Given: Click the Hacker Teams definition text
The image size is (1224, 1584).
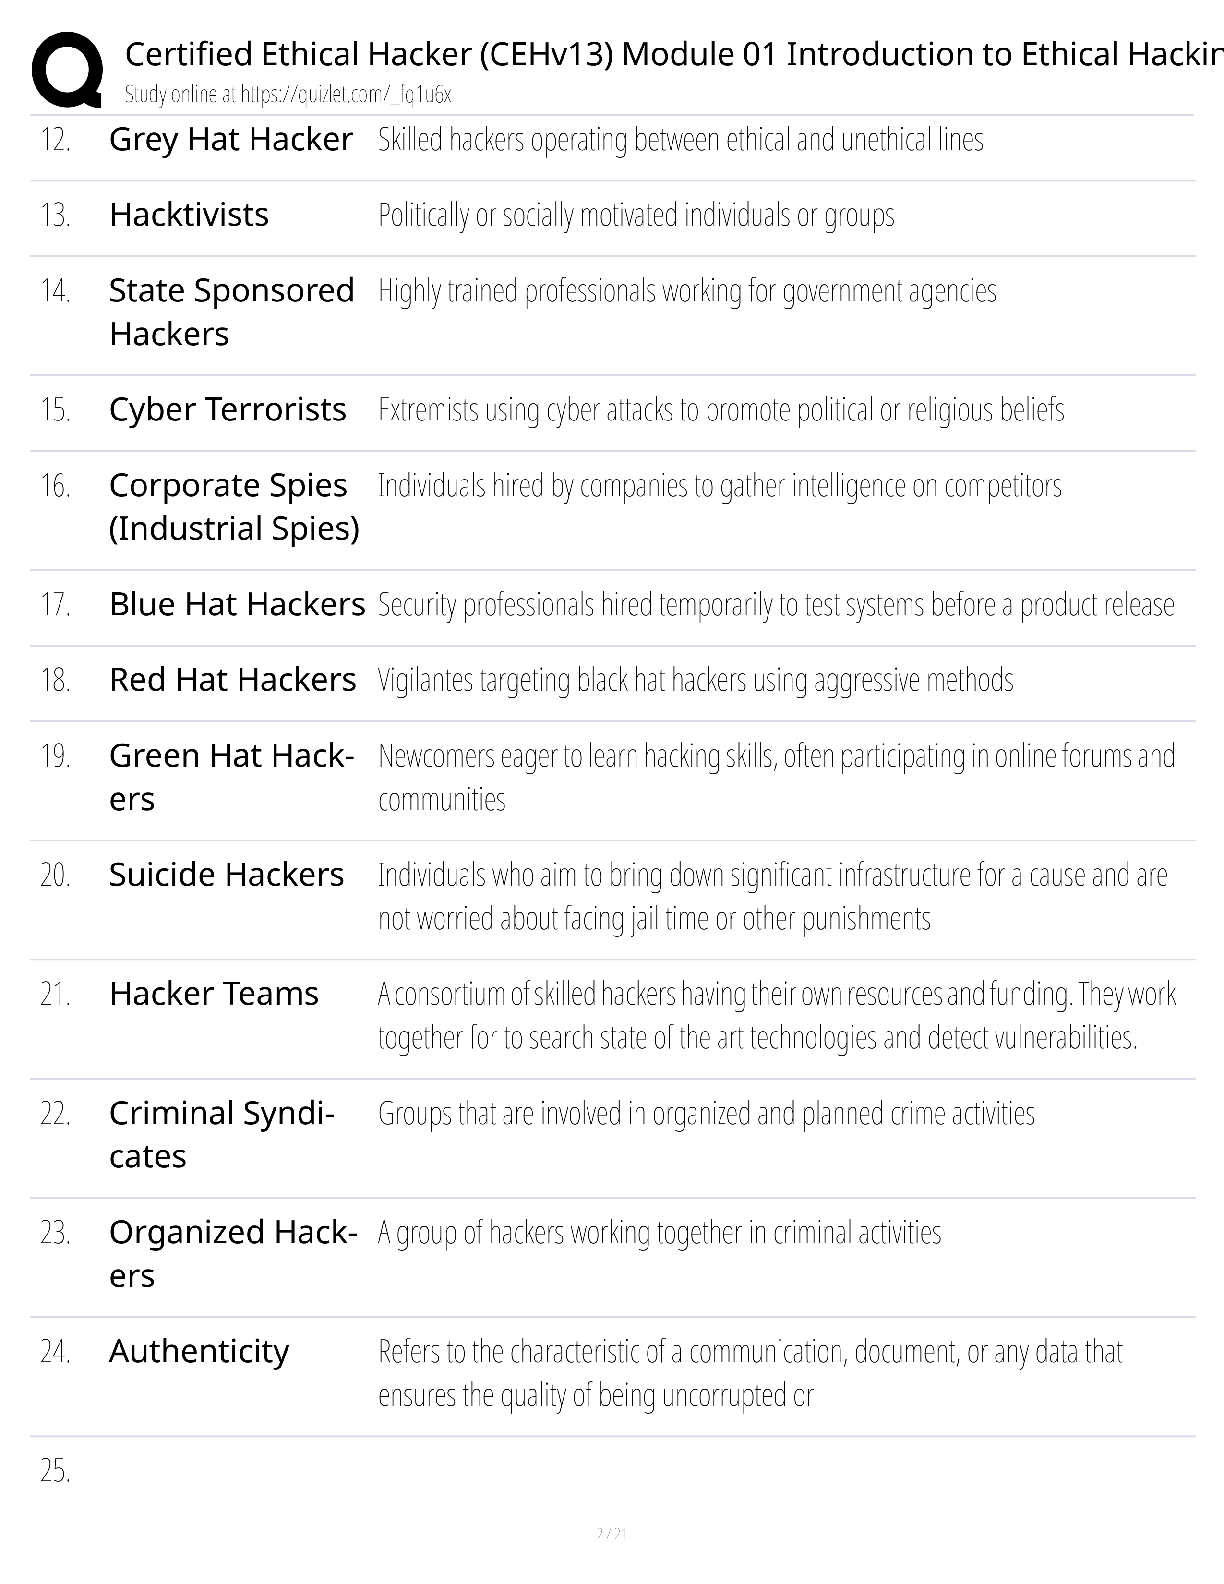Looking at the screenshot, I should (x=777, y=1016).
